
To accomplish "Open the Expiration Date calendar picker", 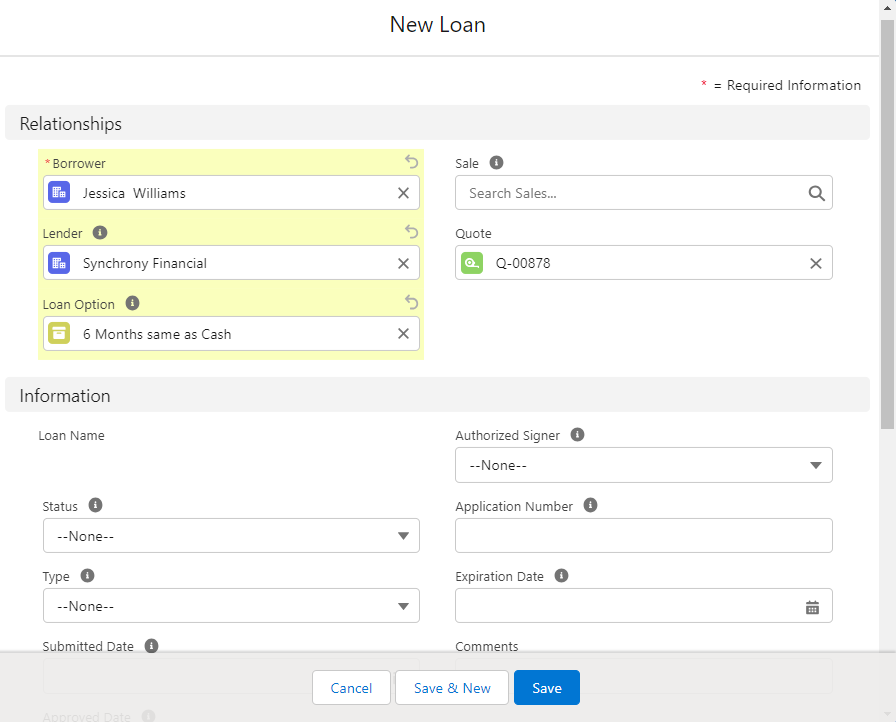I will point(814,606).
